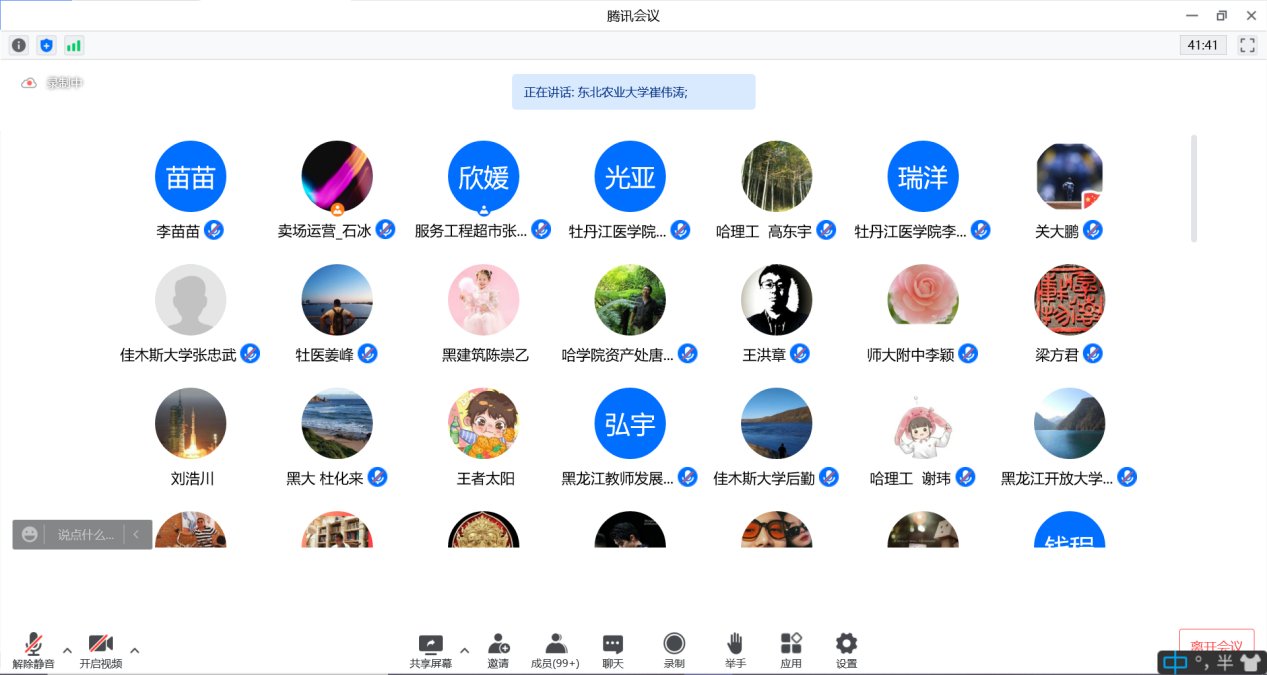Click the 说点什么 chat input field
The image size is (1267, 675).
pyautogui.click(x=86, y=535)
